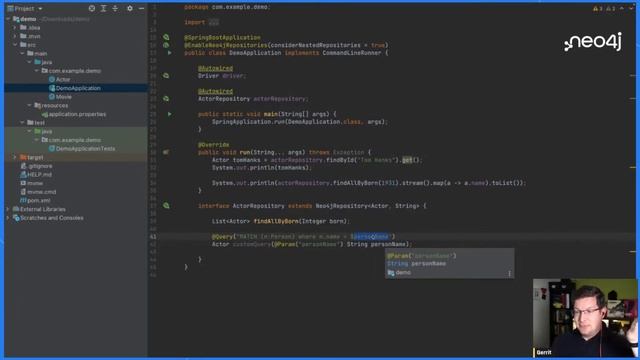Open more options in the parameter popup

(509, 273)
